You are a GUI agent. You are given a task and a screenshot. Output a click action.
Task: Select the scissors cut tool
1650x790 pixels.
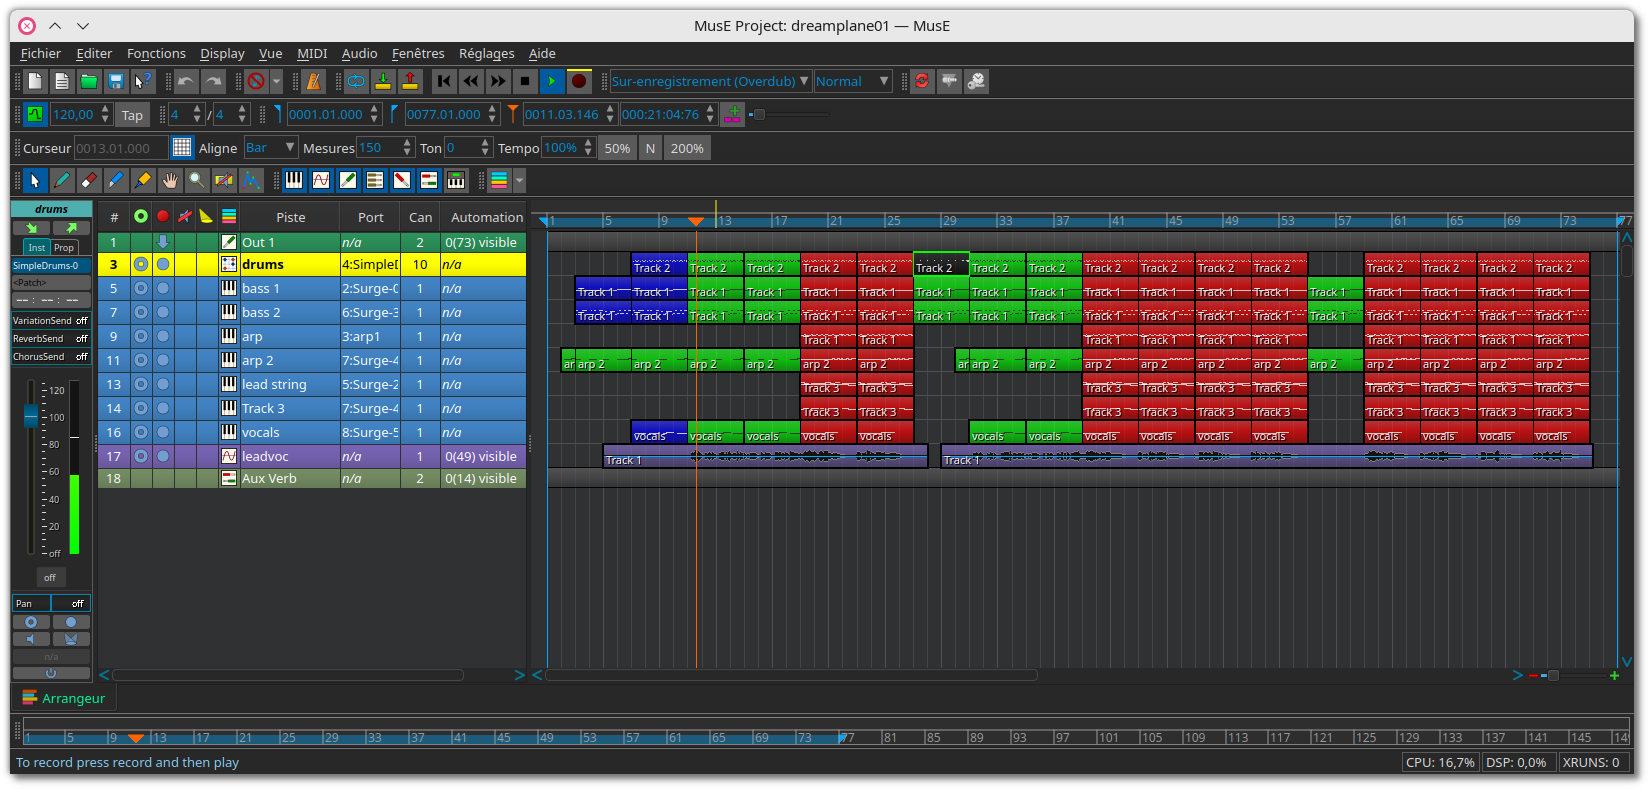(x=116, y=180)
